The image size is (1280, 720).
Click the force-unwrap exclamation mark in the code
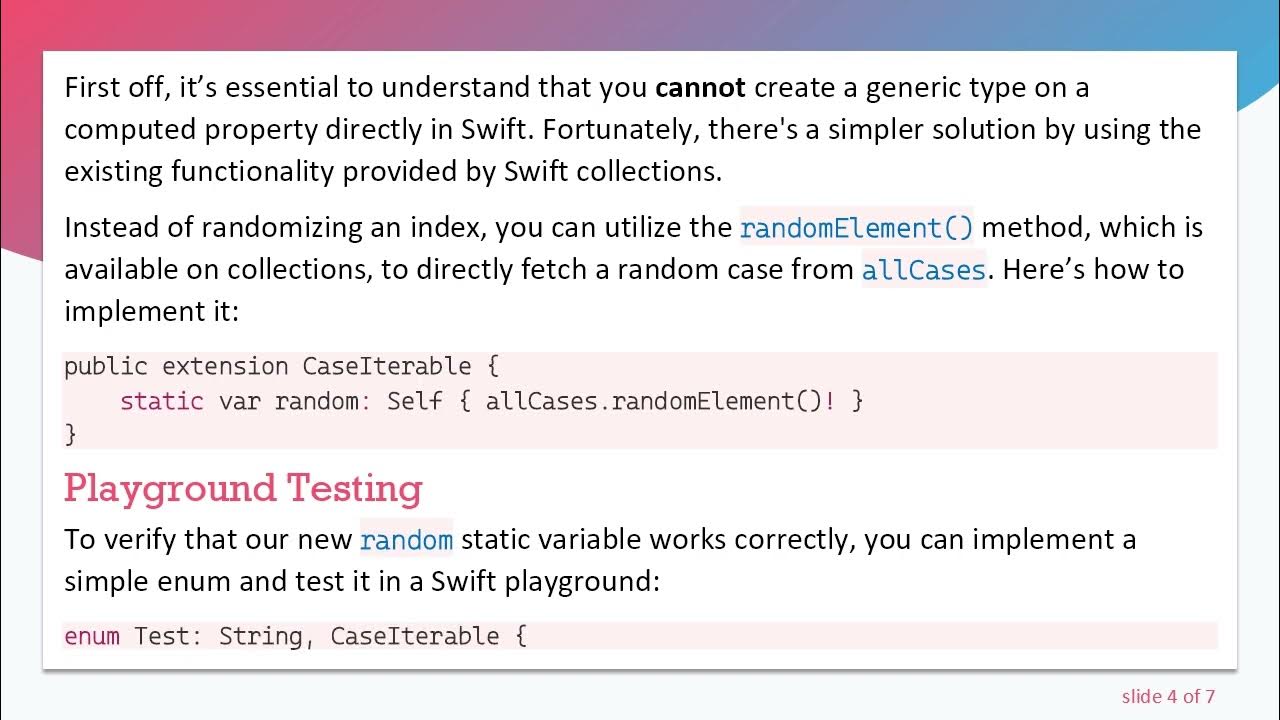830,401
